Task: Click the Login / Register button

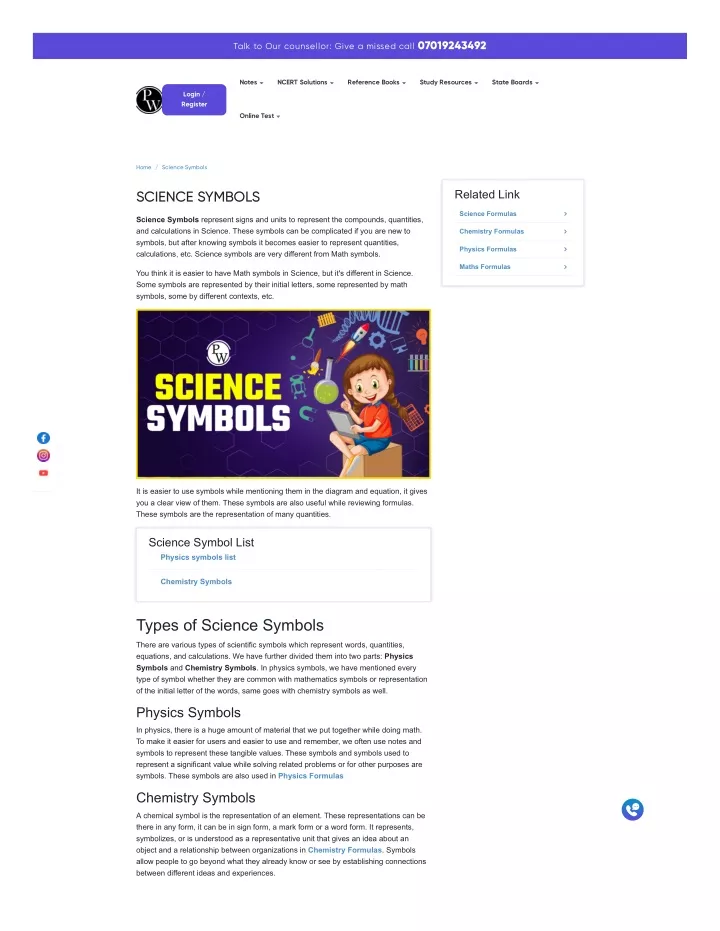Action: point(194,99)
